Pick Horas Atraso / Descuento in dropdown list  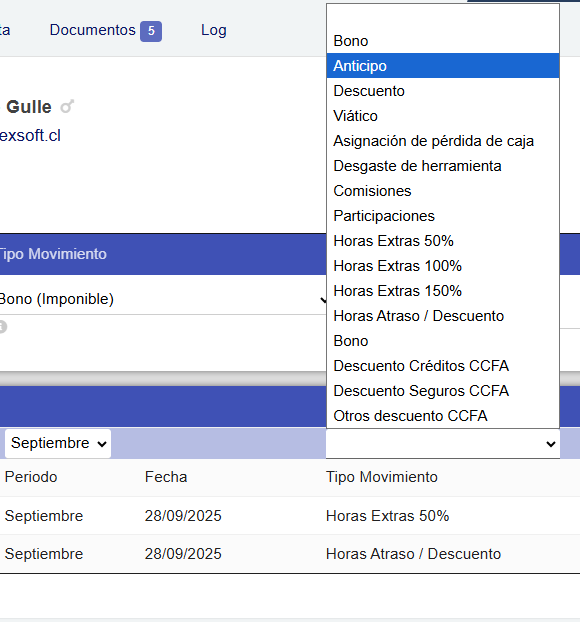click(x=443, y=316)
